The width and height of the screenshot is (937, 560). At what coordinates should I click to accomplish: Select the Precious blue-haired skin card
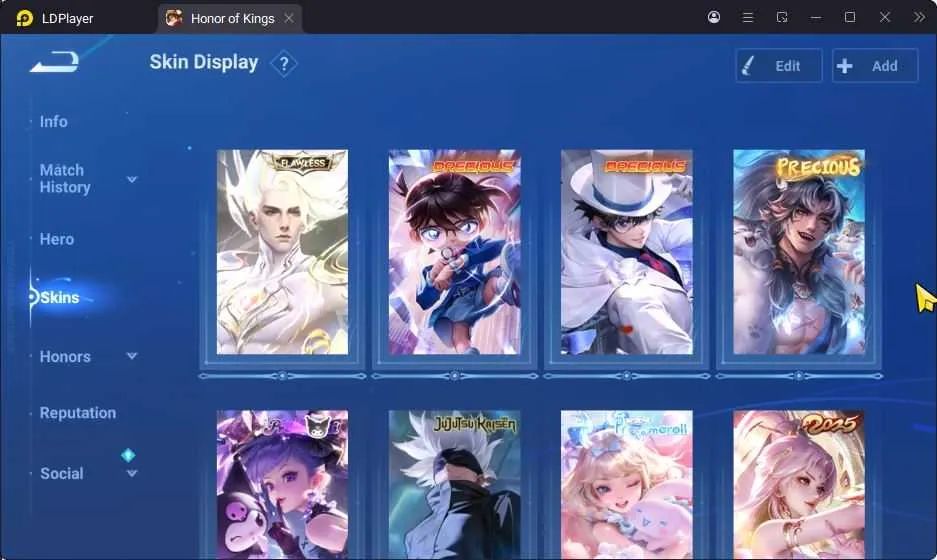(799, 252)
